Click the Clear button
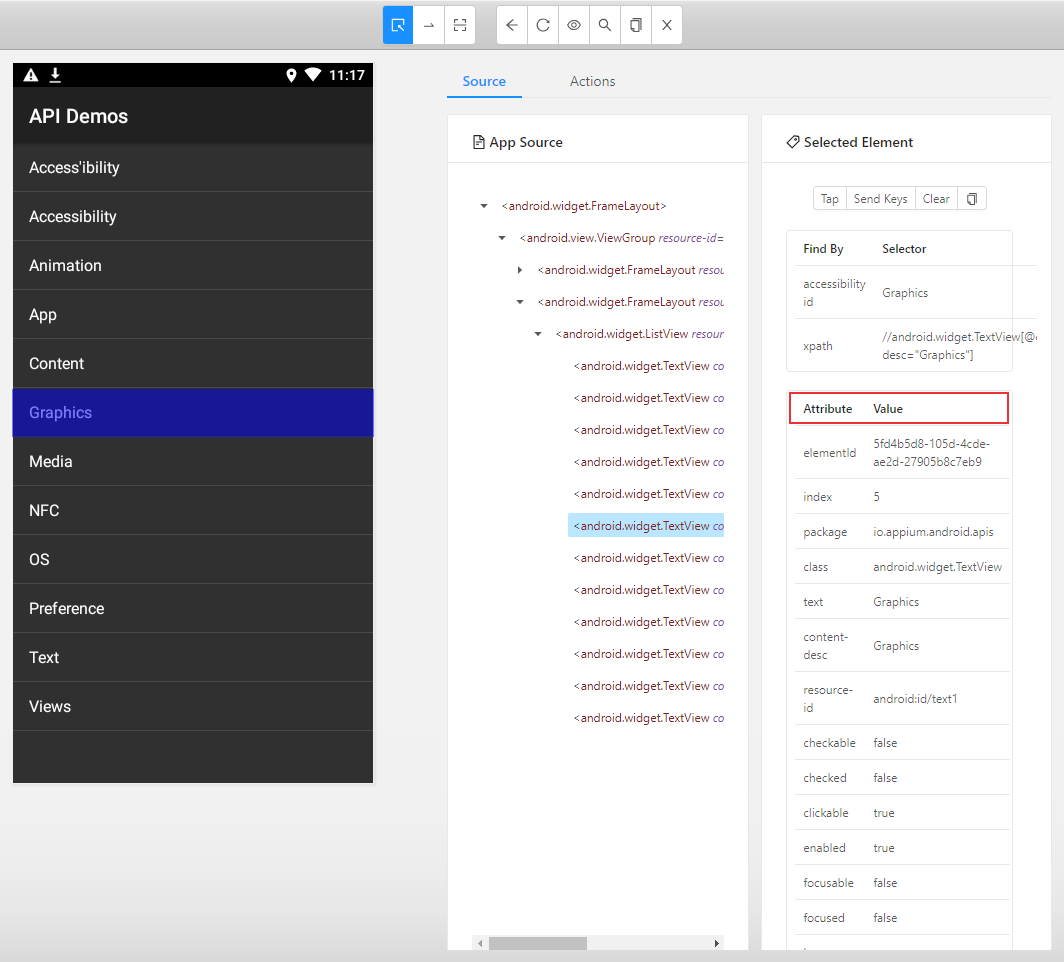Image resolution: width=1064 pixels, height=962 pixels. point(936,199)
